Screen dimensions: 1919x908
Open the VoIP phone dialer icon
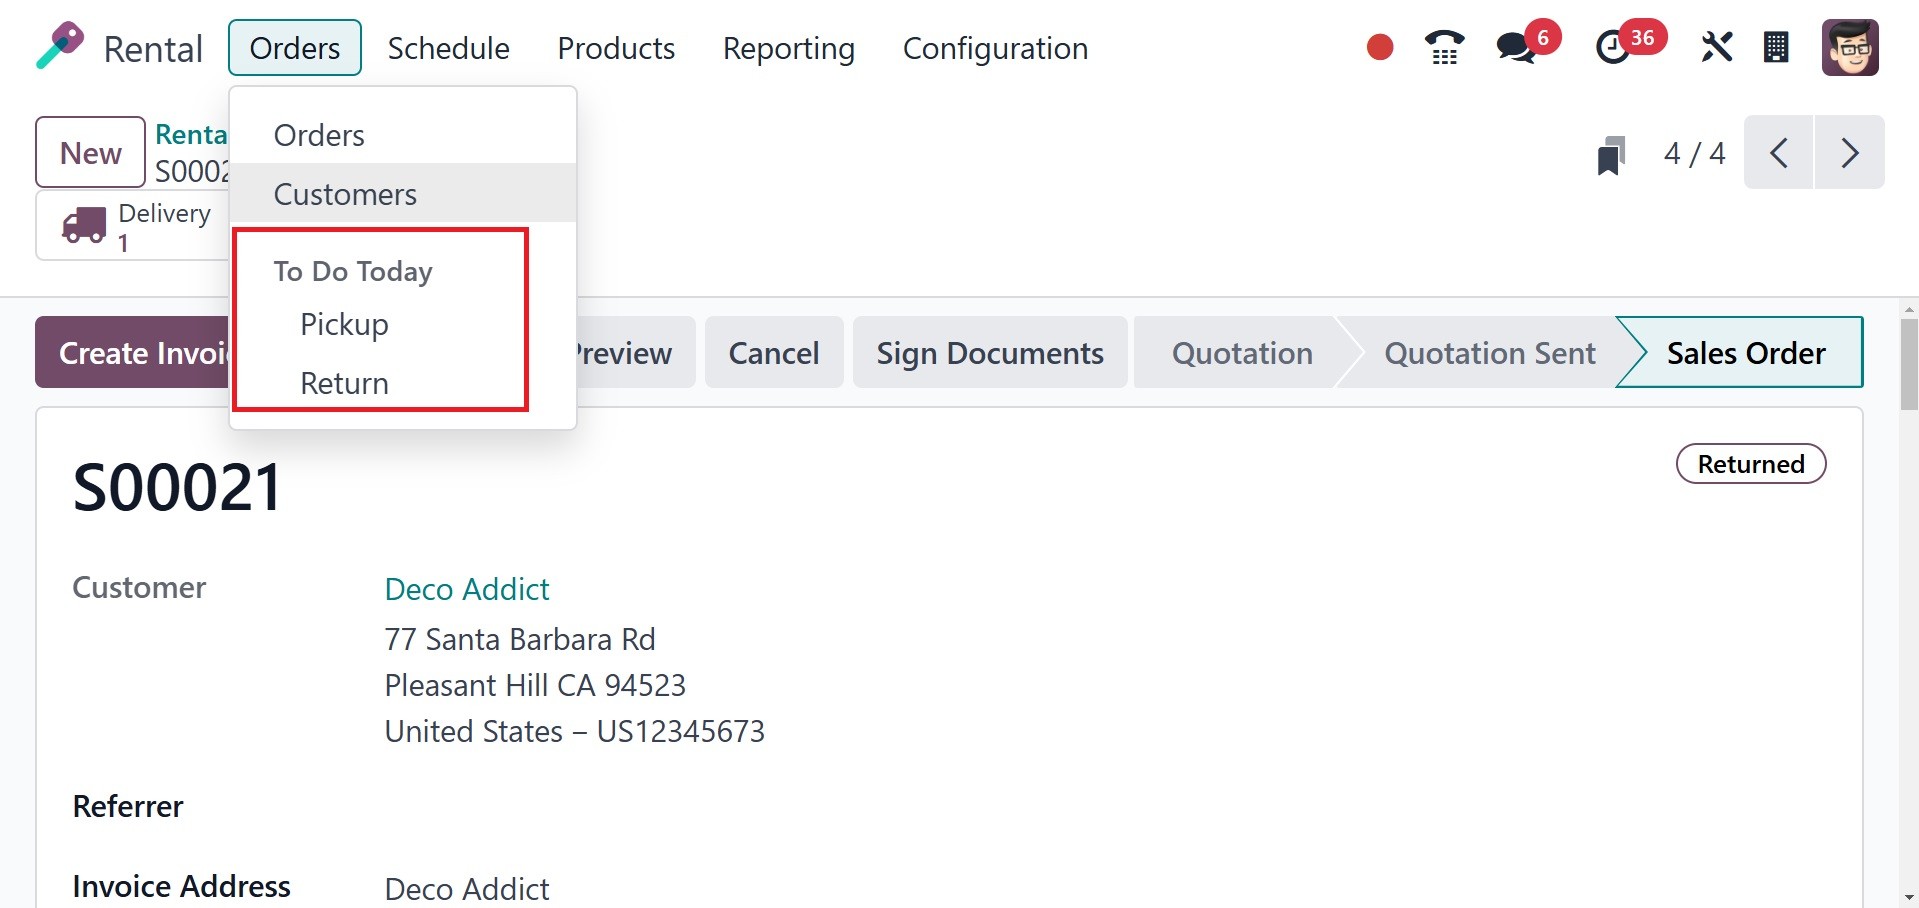click(1444, 47)
